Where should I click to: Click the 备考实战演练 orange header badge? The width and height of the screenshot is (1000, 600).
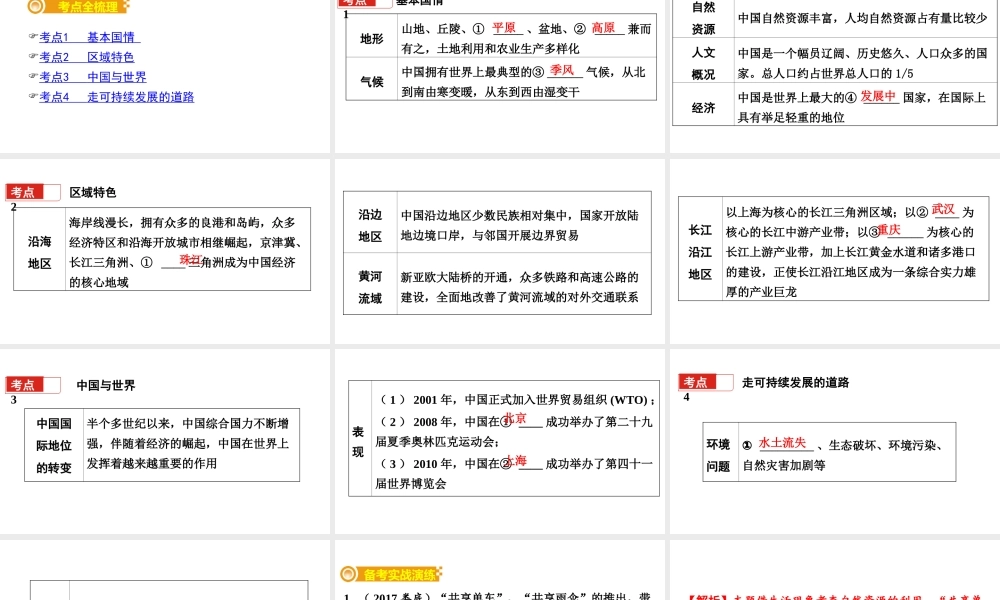coord(391,574)
